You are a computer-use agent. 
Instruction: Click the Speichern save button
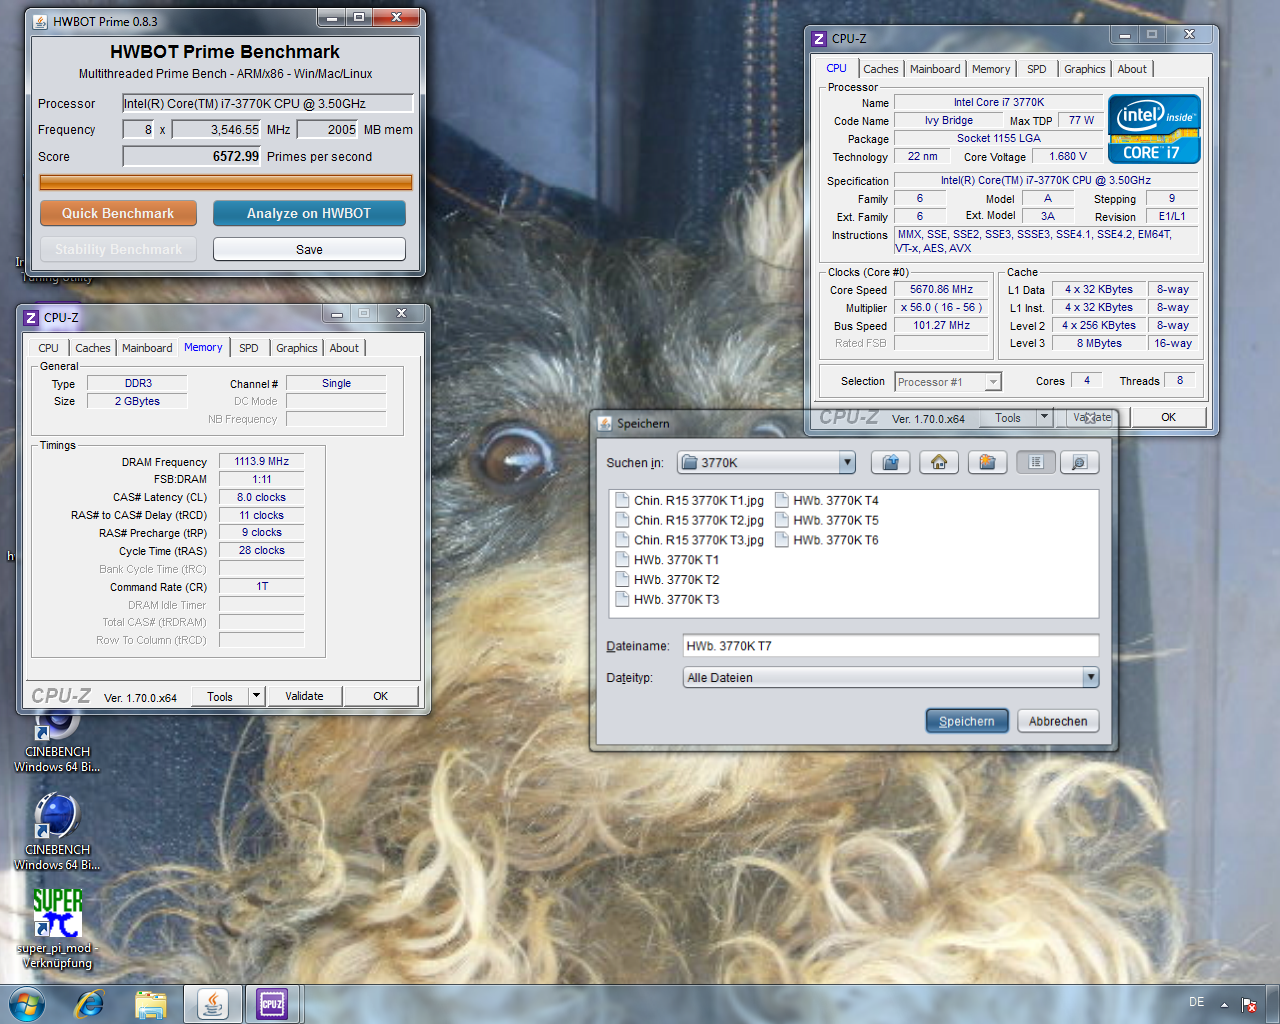966,721
